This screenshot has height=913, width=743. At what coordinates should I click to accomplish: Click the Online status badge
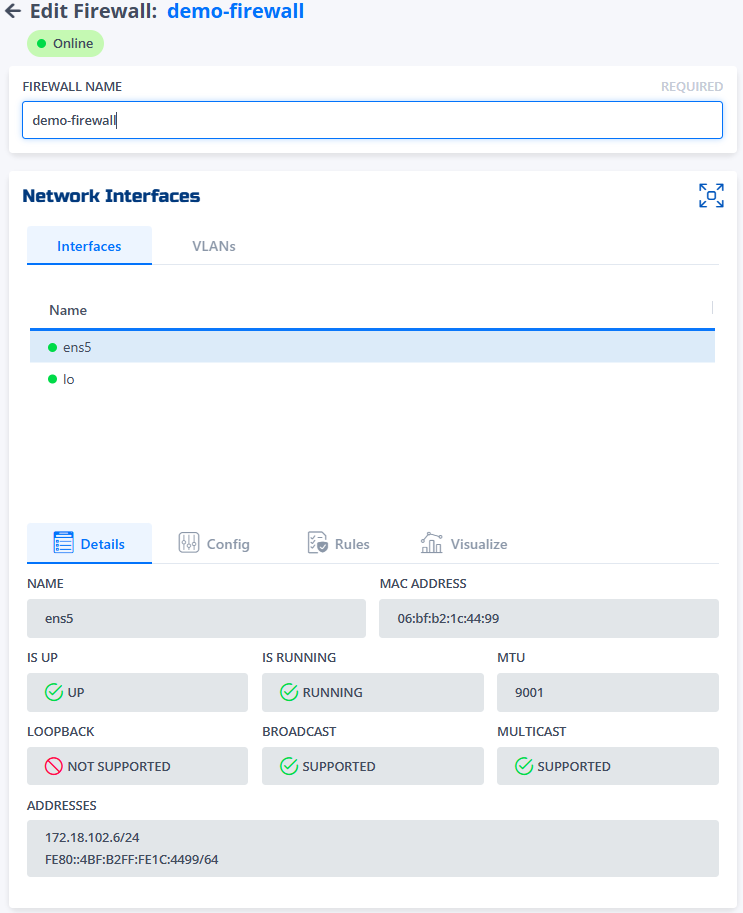click(64, 43)
